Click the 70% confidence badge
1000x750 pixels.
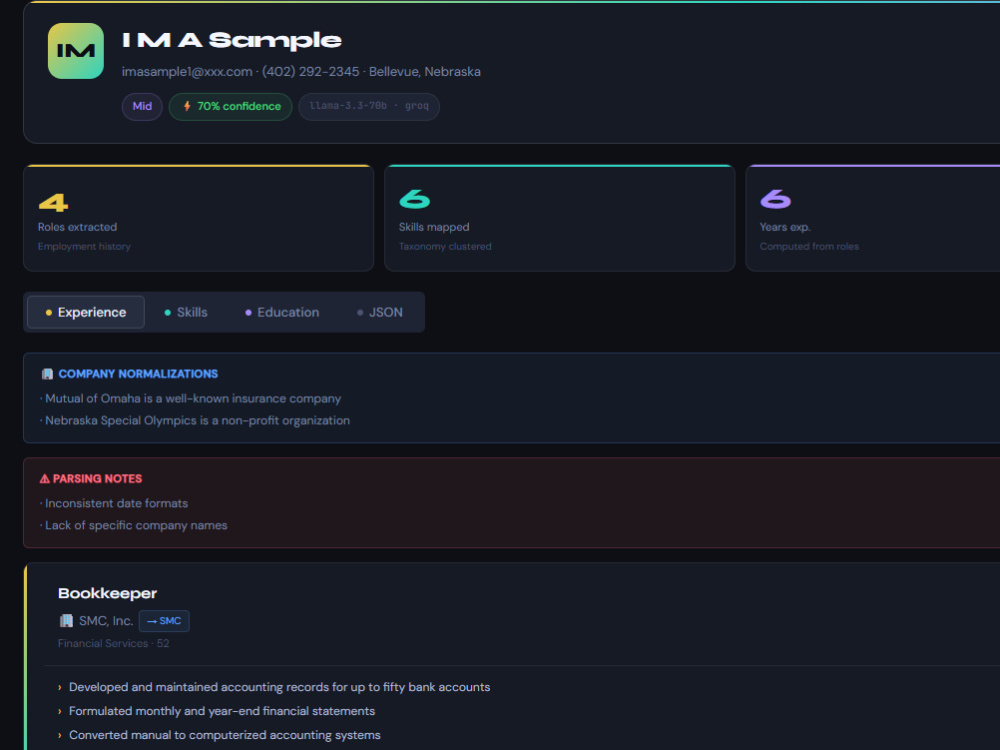coord(230,107)
